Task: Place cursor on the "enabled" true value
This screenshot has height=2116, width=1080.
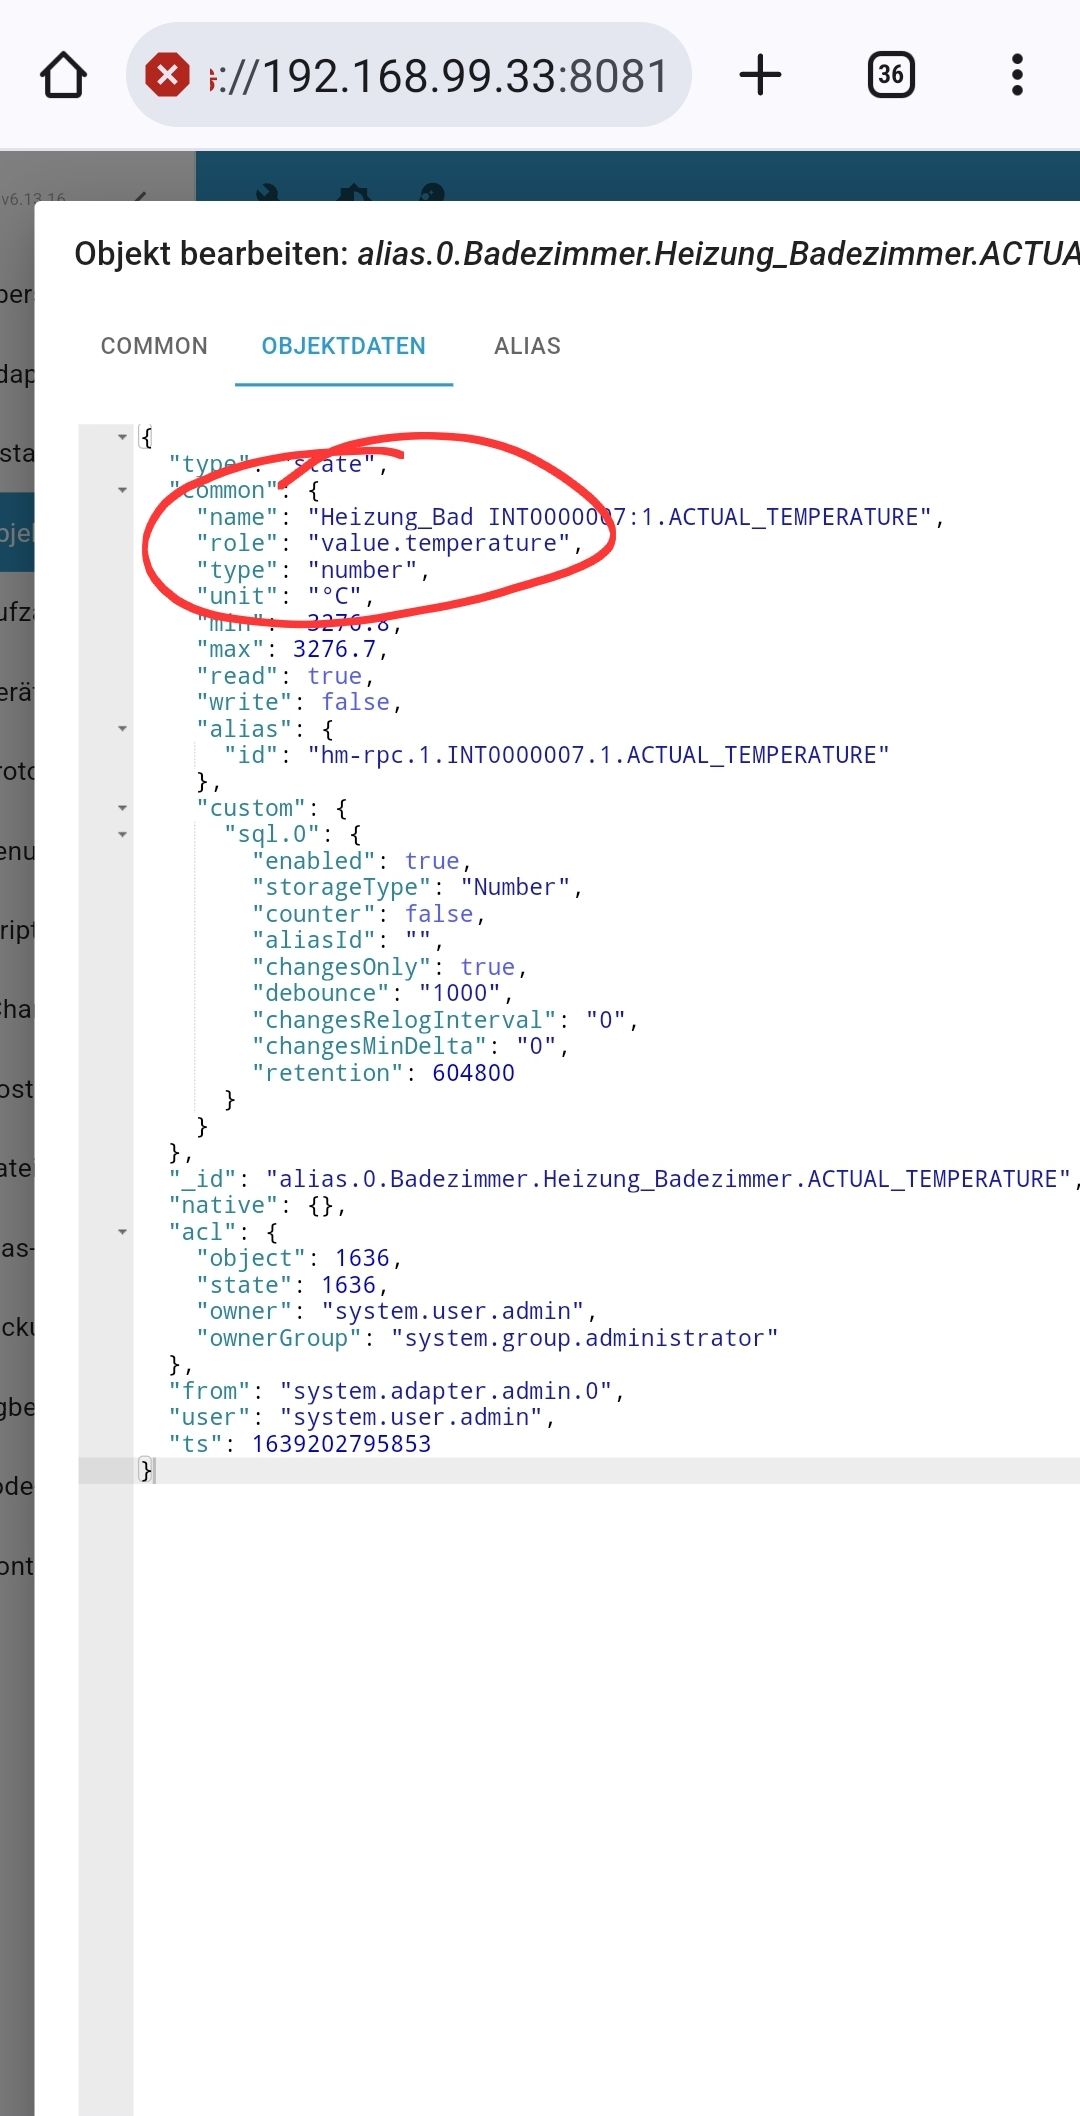Action: 431,861
